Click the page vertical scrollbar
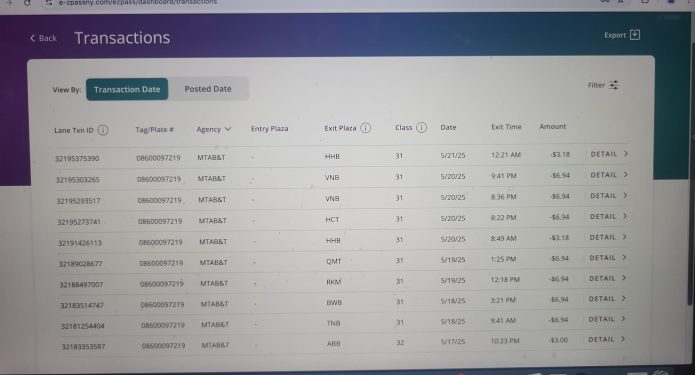Screen dimensions: 695x375 point(690,173)
